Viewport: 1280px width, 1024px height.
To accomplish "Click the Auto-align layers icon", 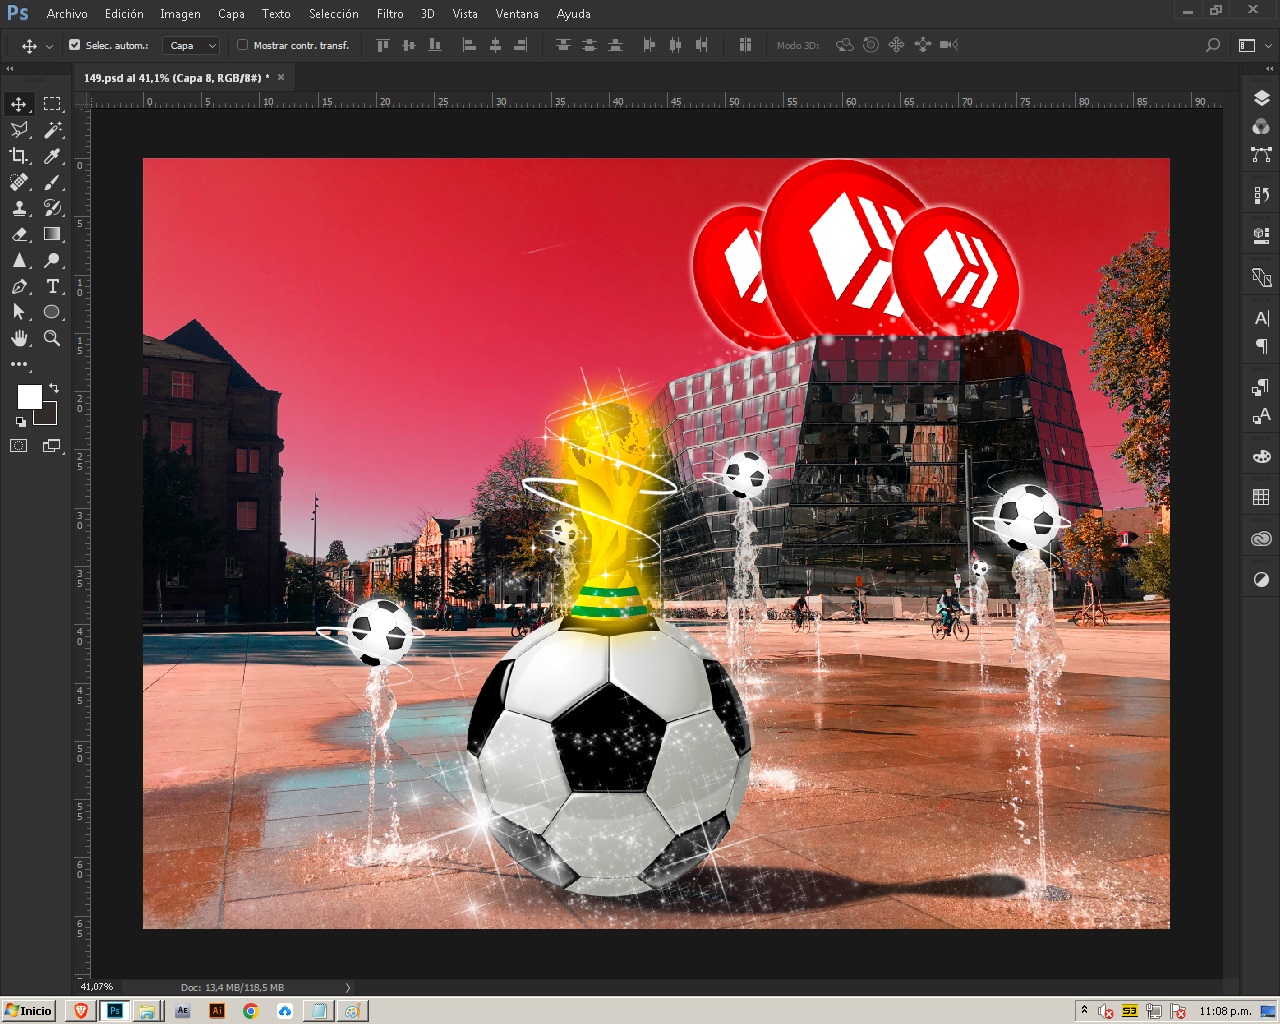I will pyautogui.click(x=745, y=45).
